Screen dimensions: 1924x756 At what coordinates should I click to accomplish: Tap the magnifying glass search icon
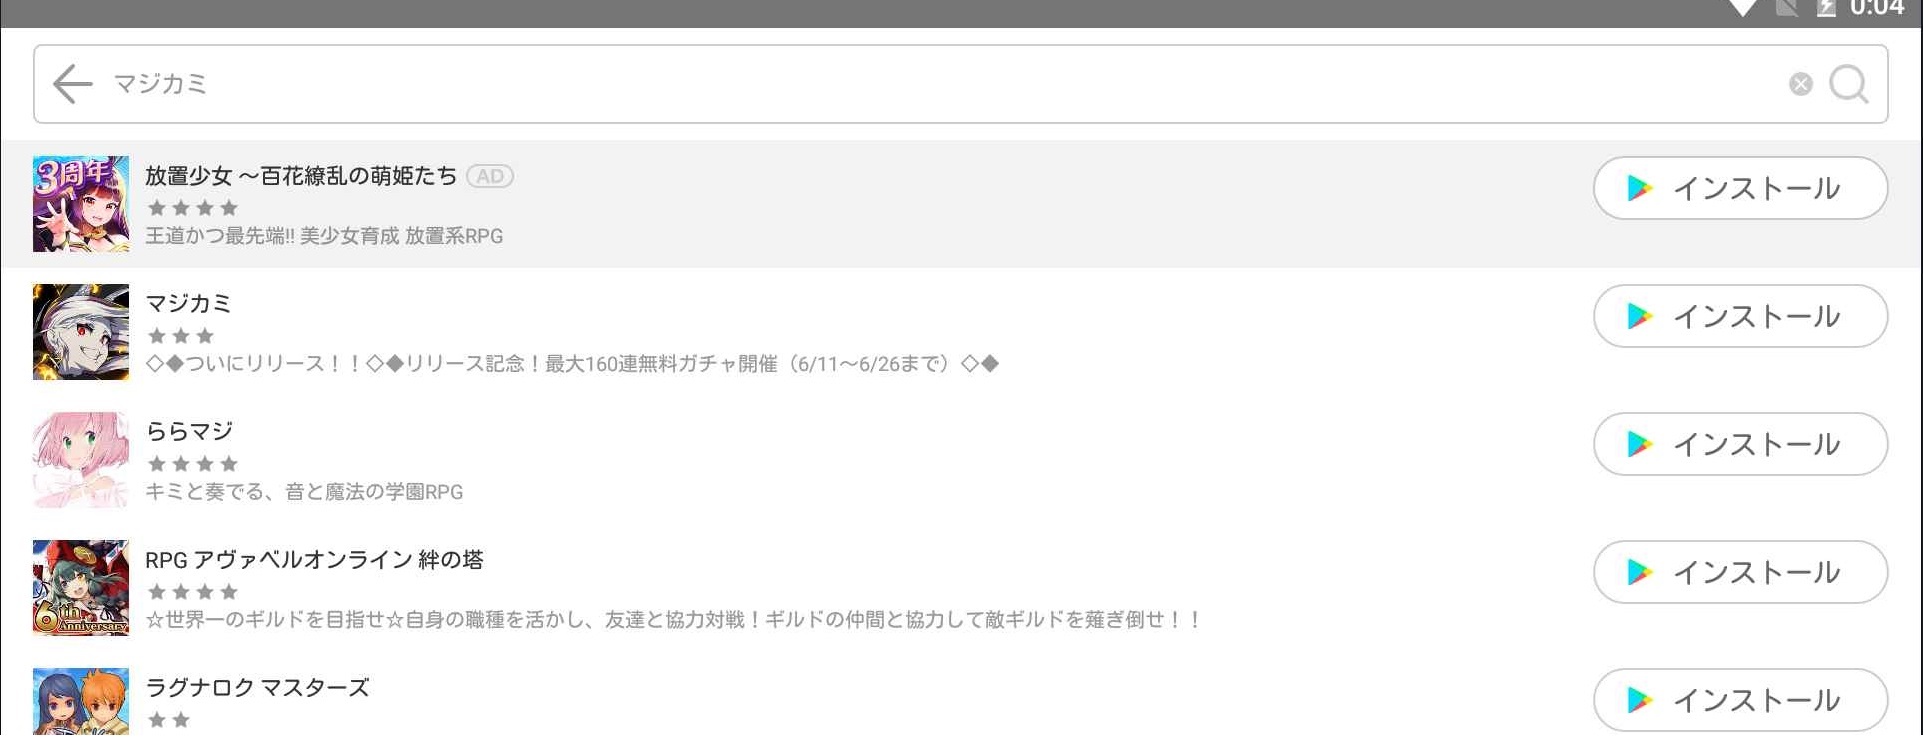[1848, 84]
